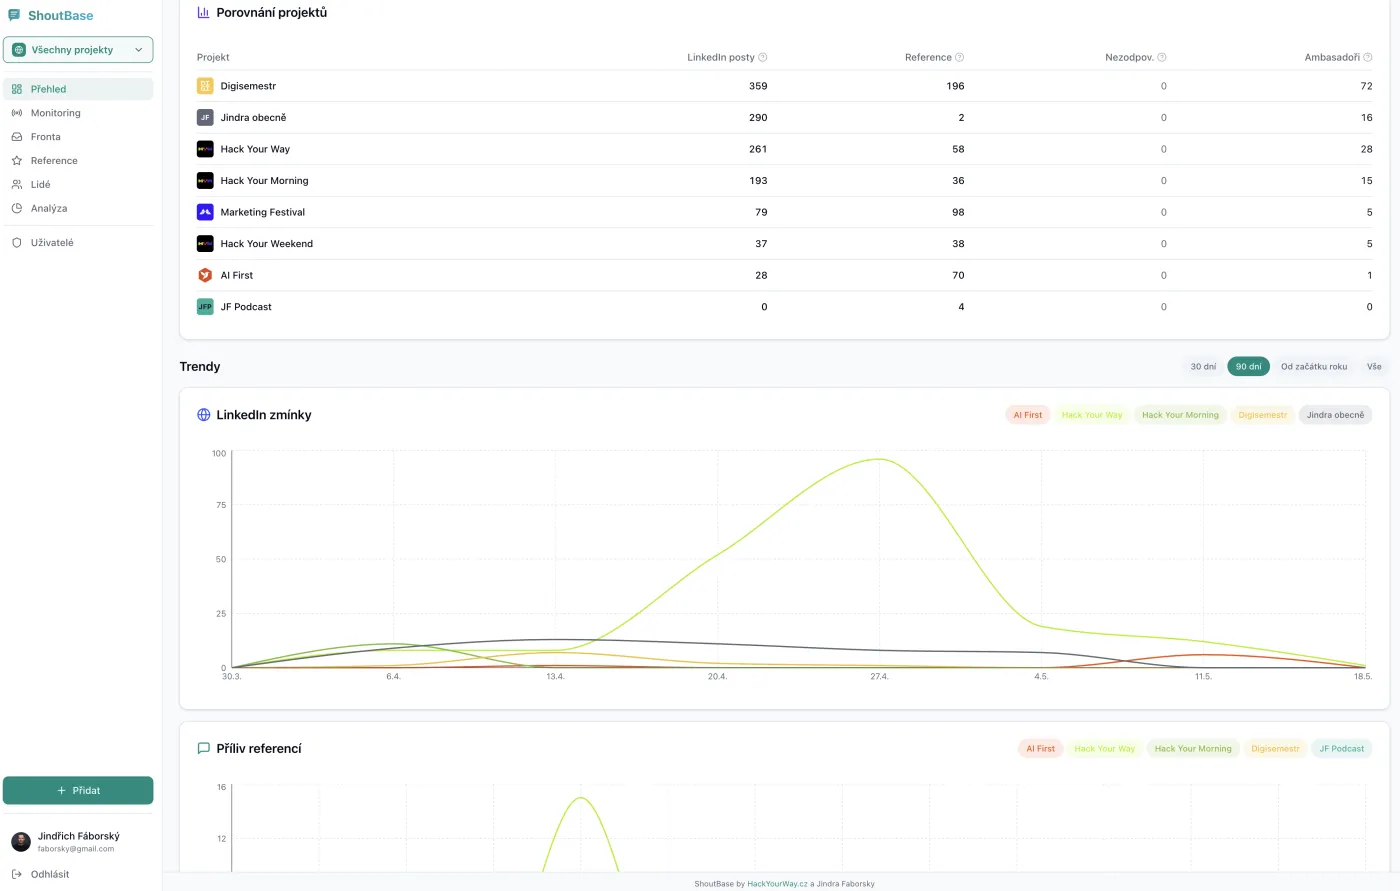This screenshot has width=1400, height=891.
Task: Toggle JF Podcast in Příliv referencí
Action: click(1341, 748)
